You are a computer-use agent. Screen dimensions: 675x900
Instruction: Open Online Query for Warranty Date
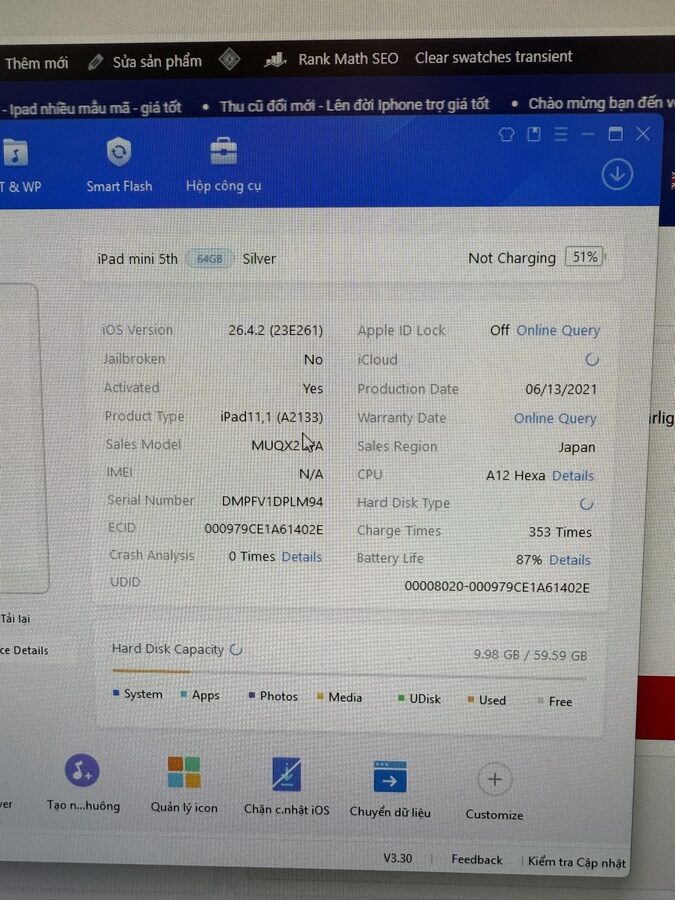pyautogui.click(x=555, y=418)
